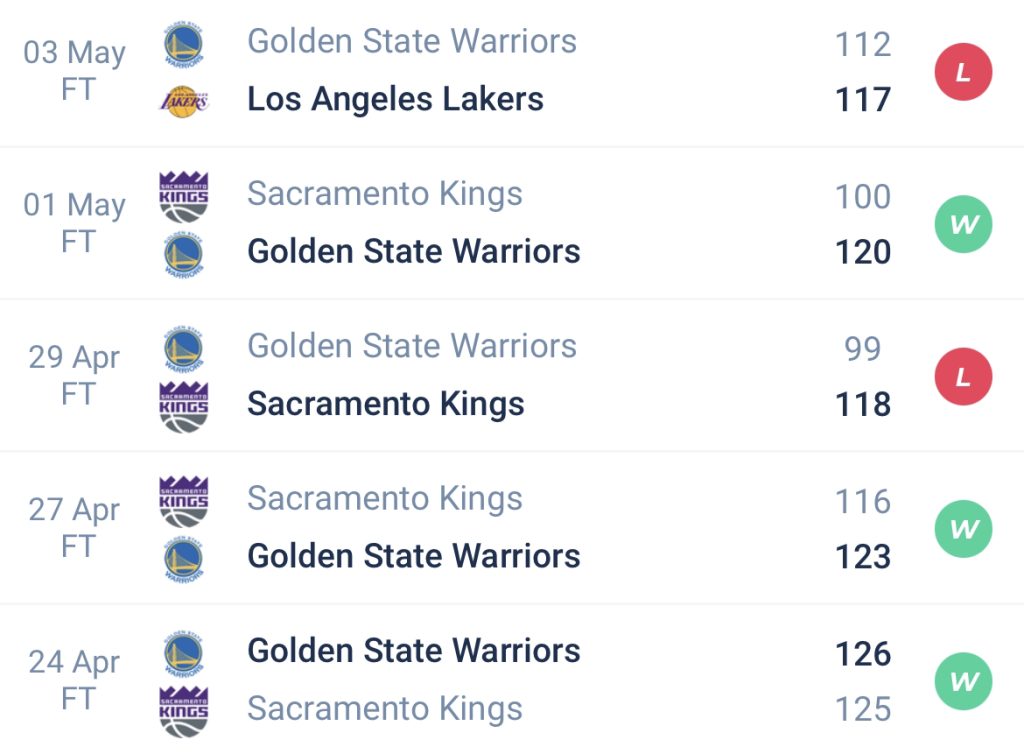Click Kings logo in 24 Apr game
The image size is (1024, 754).
click(x=184, y=711)
